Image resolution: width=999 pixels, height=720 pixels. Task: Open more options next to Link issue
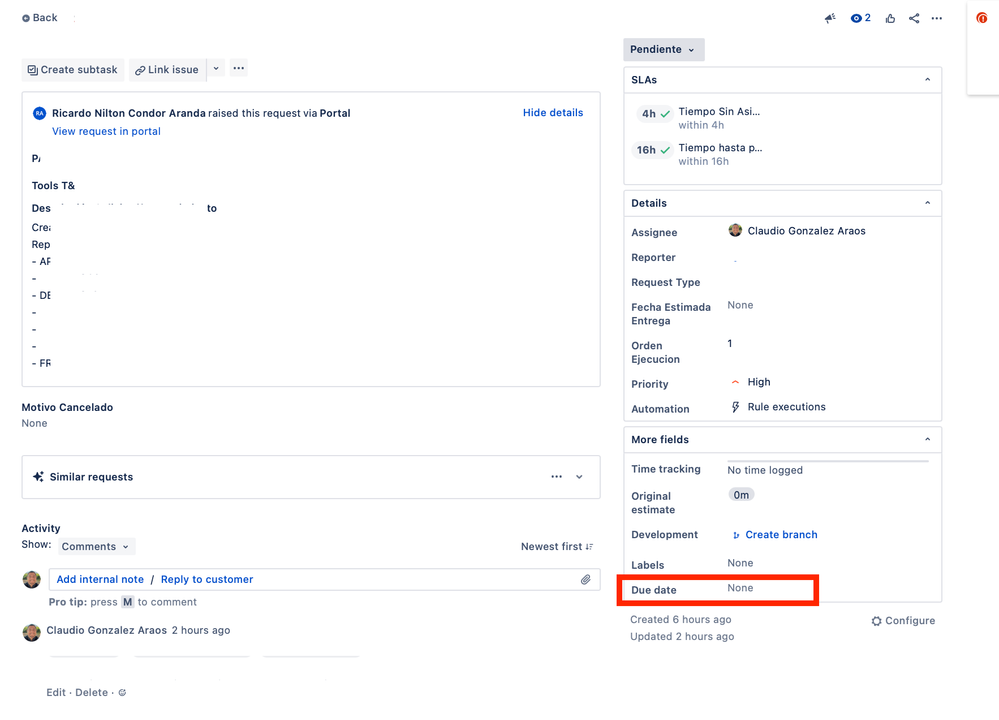[x=238, y=68]
